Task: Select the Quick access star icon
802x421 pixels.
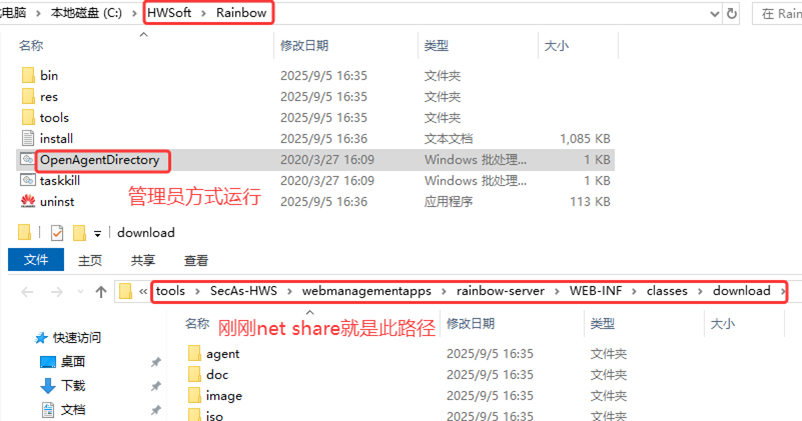Action: (41, 338)
